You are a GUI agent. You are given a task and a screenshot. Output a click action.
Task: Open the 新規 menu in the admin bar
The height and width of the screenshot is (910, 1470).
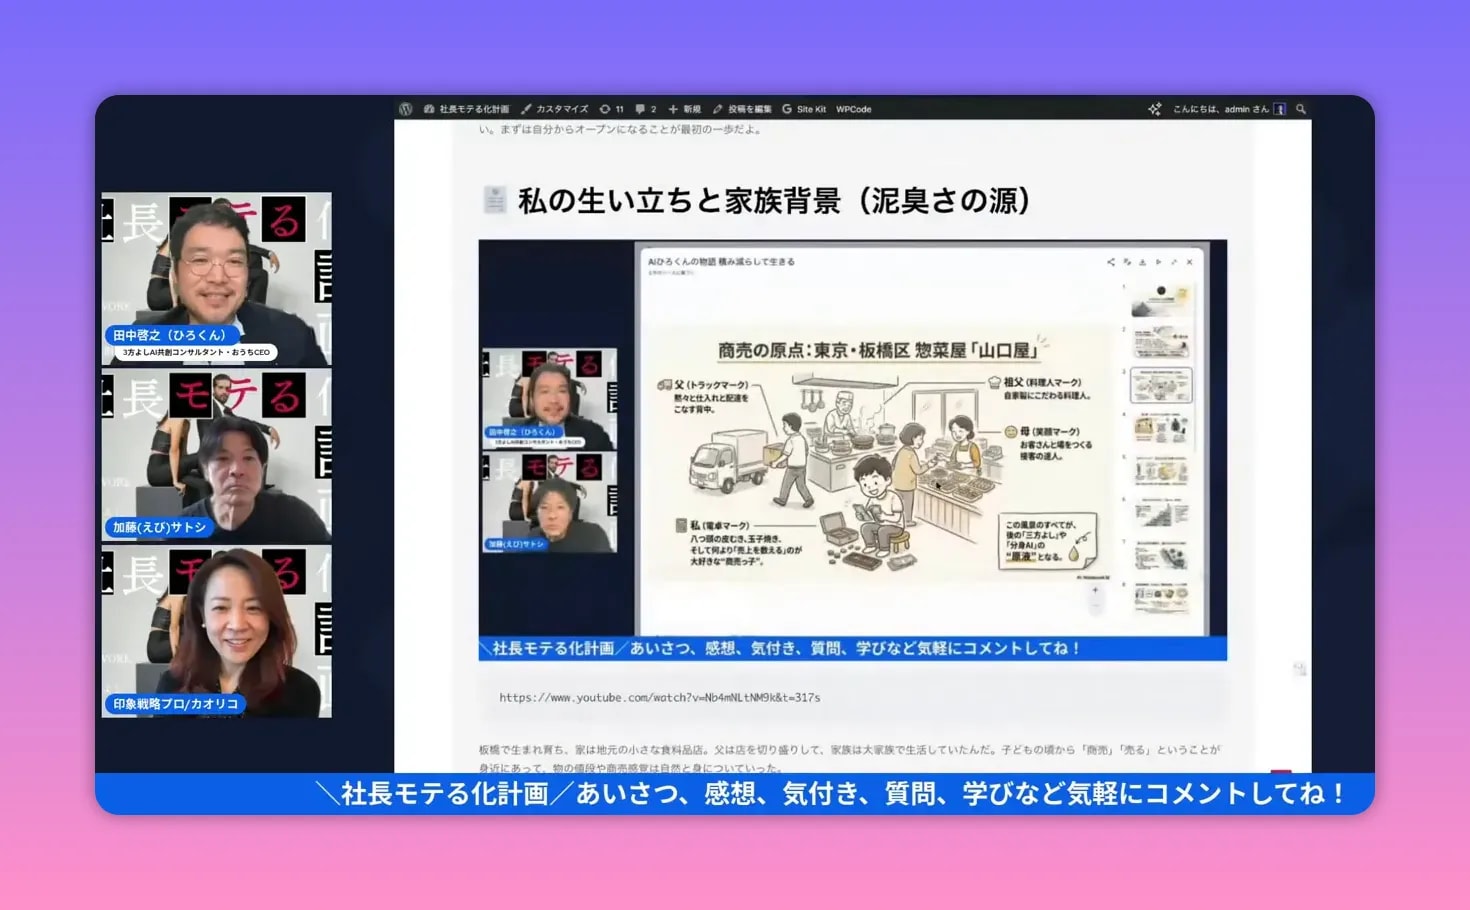pyautogui.click(x=689, y=108)
